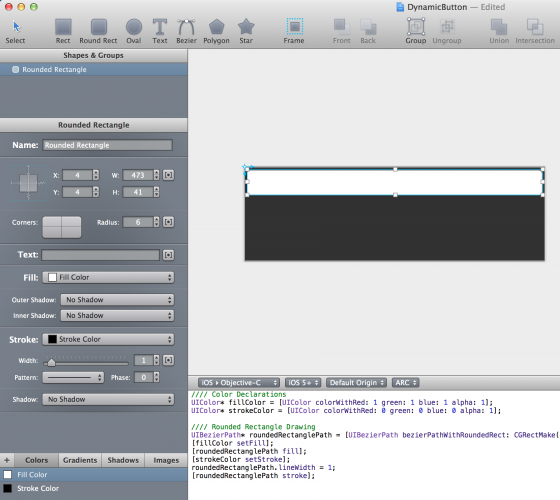Open the Outer Shadow dropdown
560x500 pixels.
[x=117, y=300]
